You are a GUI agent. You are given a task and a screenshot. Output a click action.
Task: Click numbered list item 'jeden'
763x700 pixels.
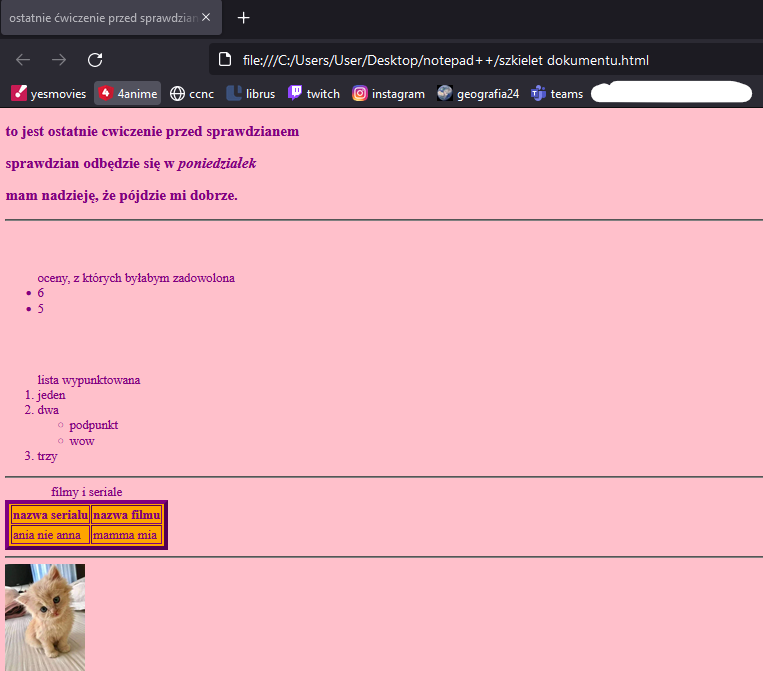point(51,395)
